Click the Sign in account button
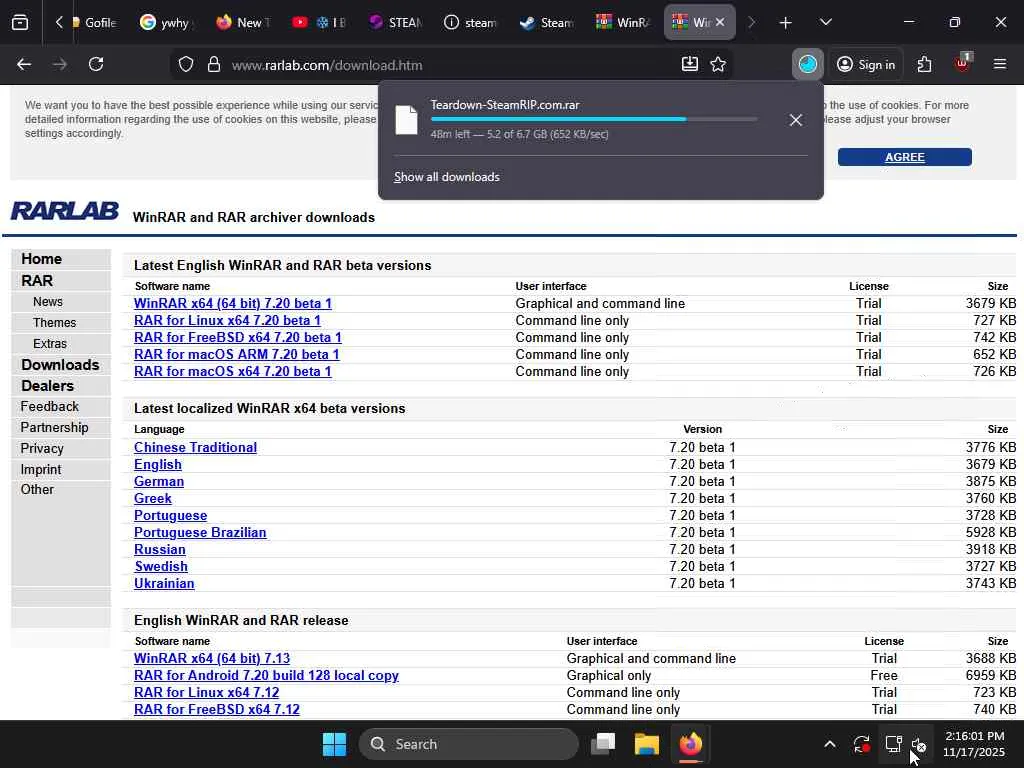This screenshot has height=768, width=1024. 866,64
